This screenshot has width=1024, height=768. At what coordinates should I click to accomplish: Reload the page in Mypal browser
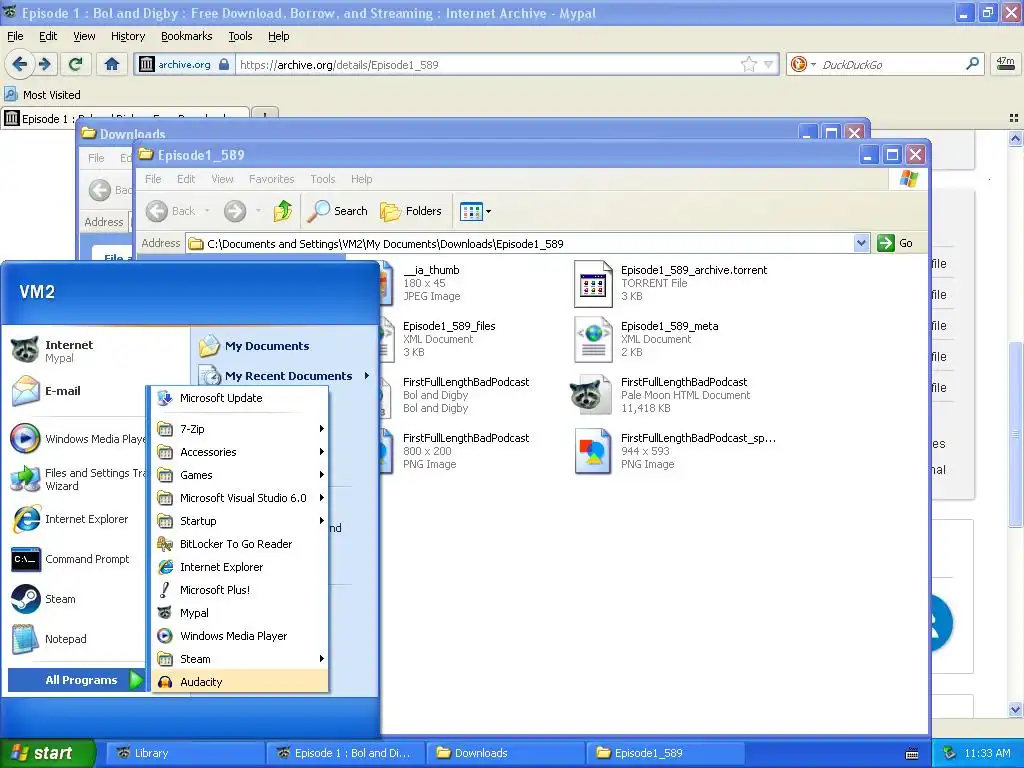click(x=75, y=64)
